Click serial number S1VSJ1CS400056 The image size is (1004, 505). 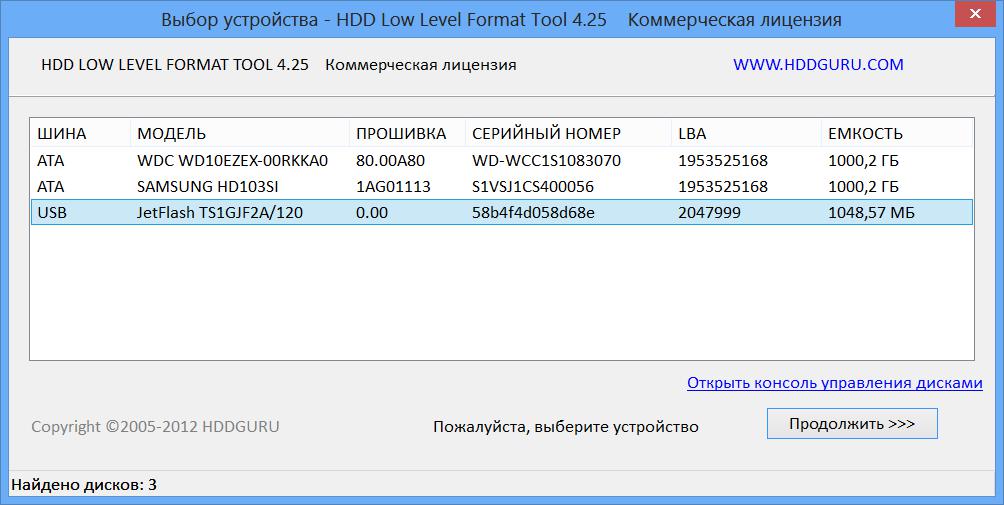click(533, 186)
